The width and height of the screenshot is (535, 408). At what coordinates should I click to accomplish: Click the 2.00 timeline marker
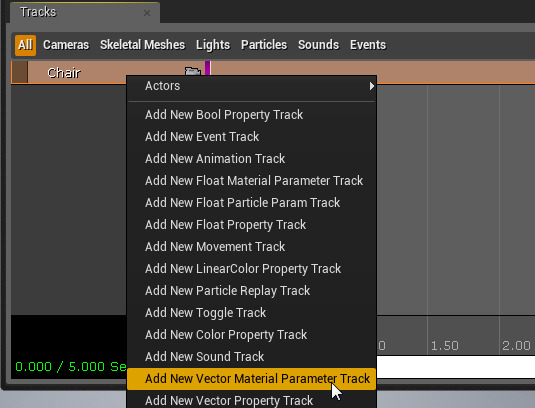click(516, 346)
